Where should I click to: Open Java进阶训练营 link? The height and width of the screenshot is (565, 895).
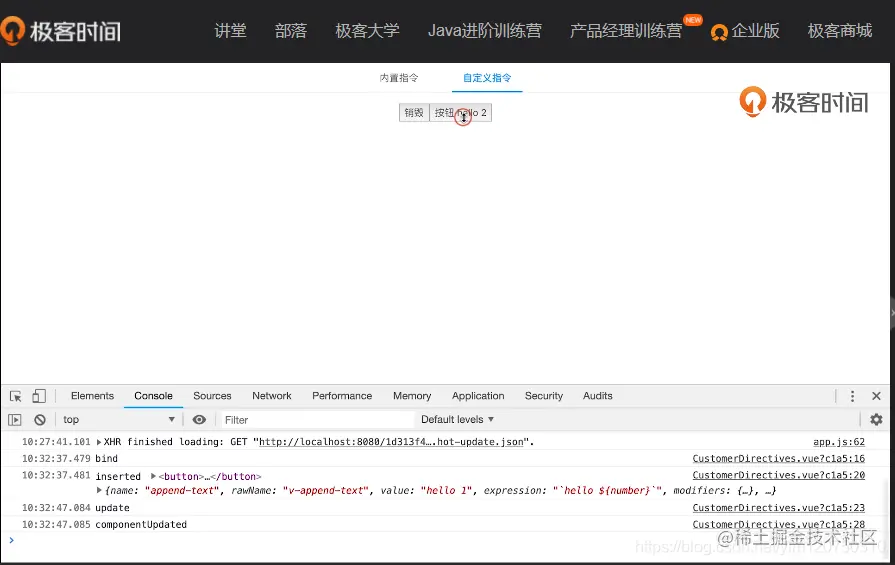point(485,31)
